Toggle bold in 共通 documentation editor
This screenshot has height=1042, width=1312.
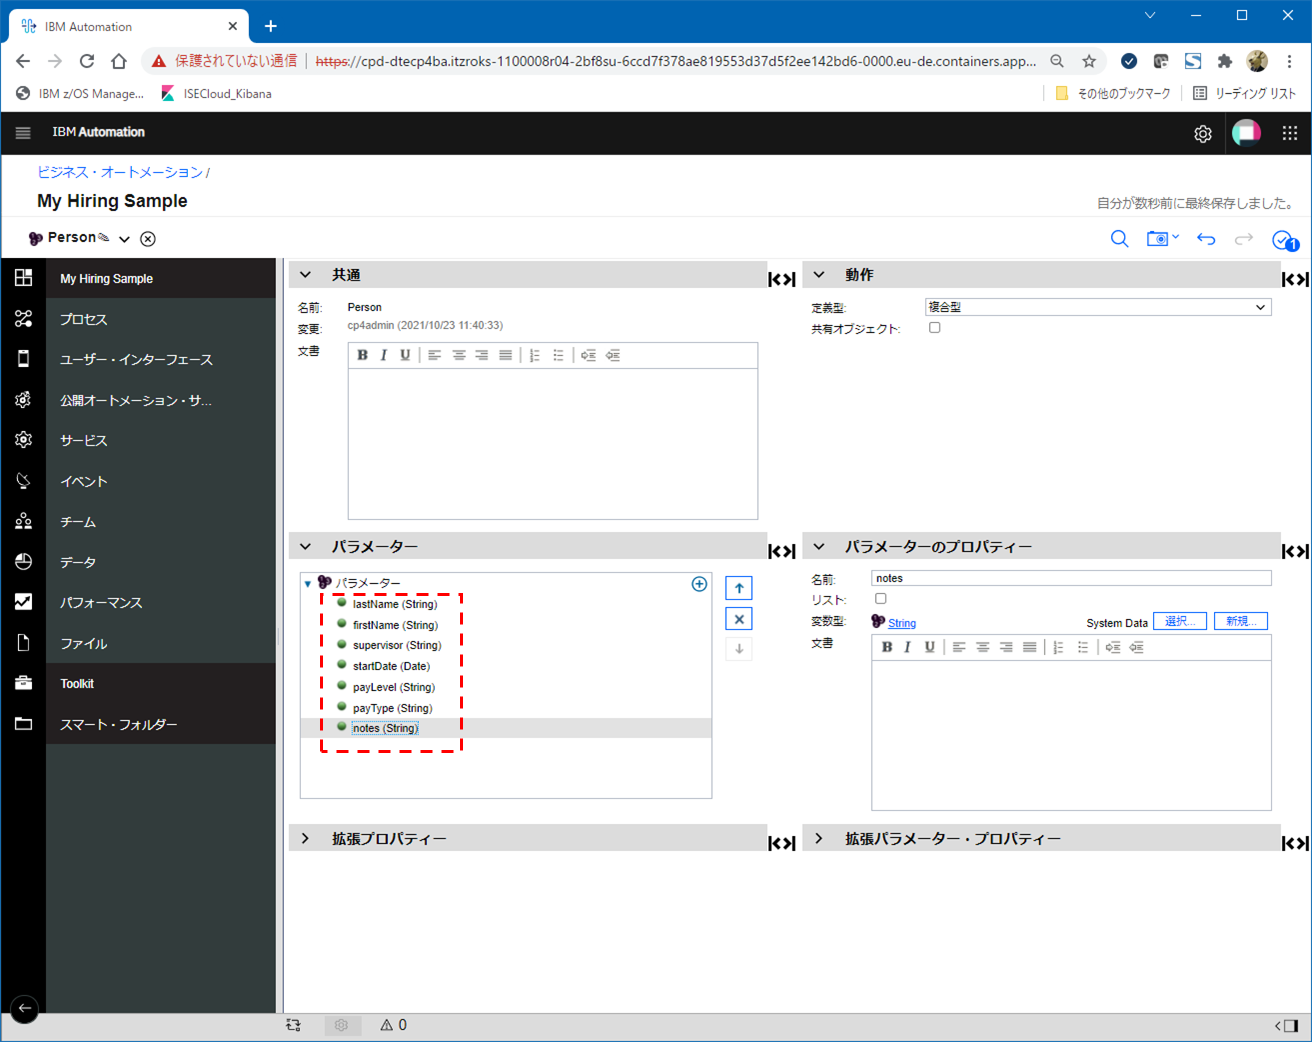[363, 355]
